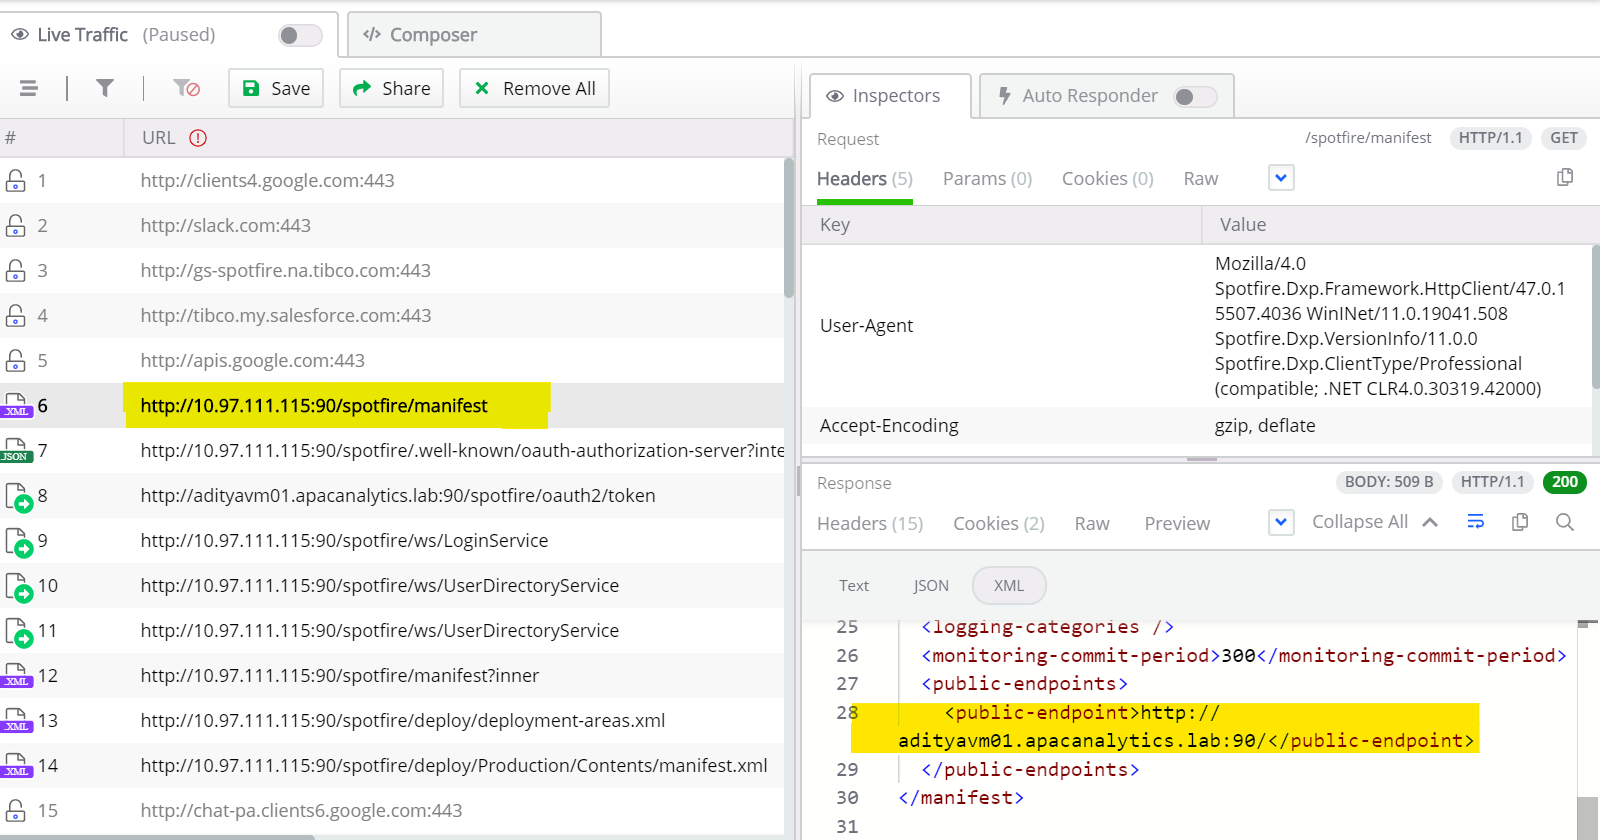Switch response body view to JSON
Image resolution: width=1600 pixels, height=840 pixels.
tap(931, 585)
